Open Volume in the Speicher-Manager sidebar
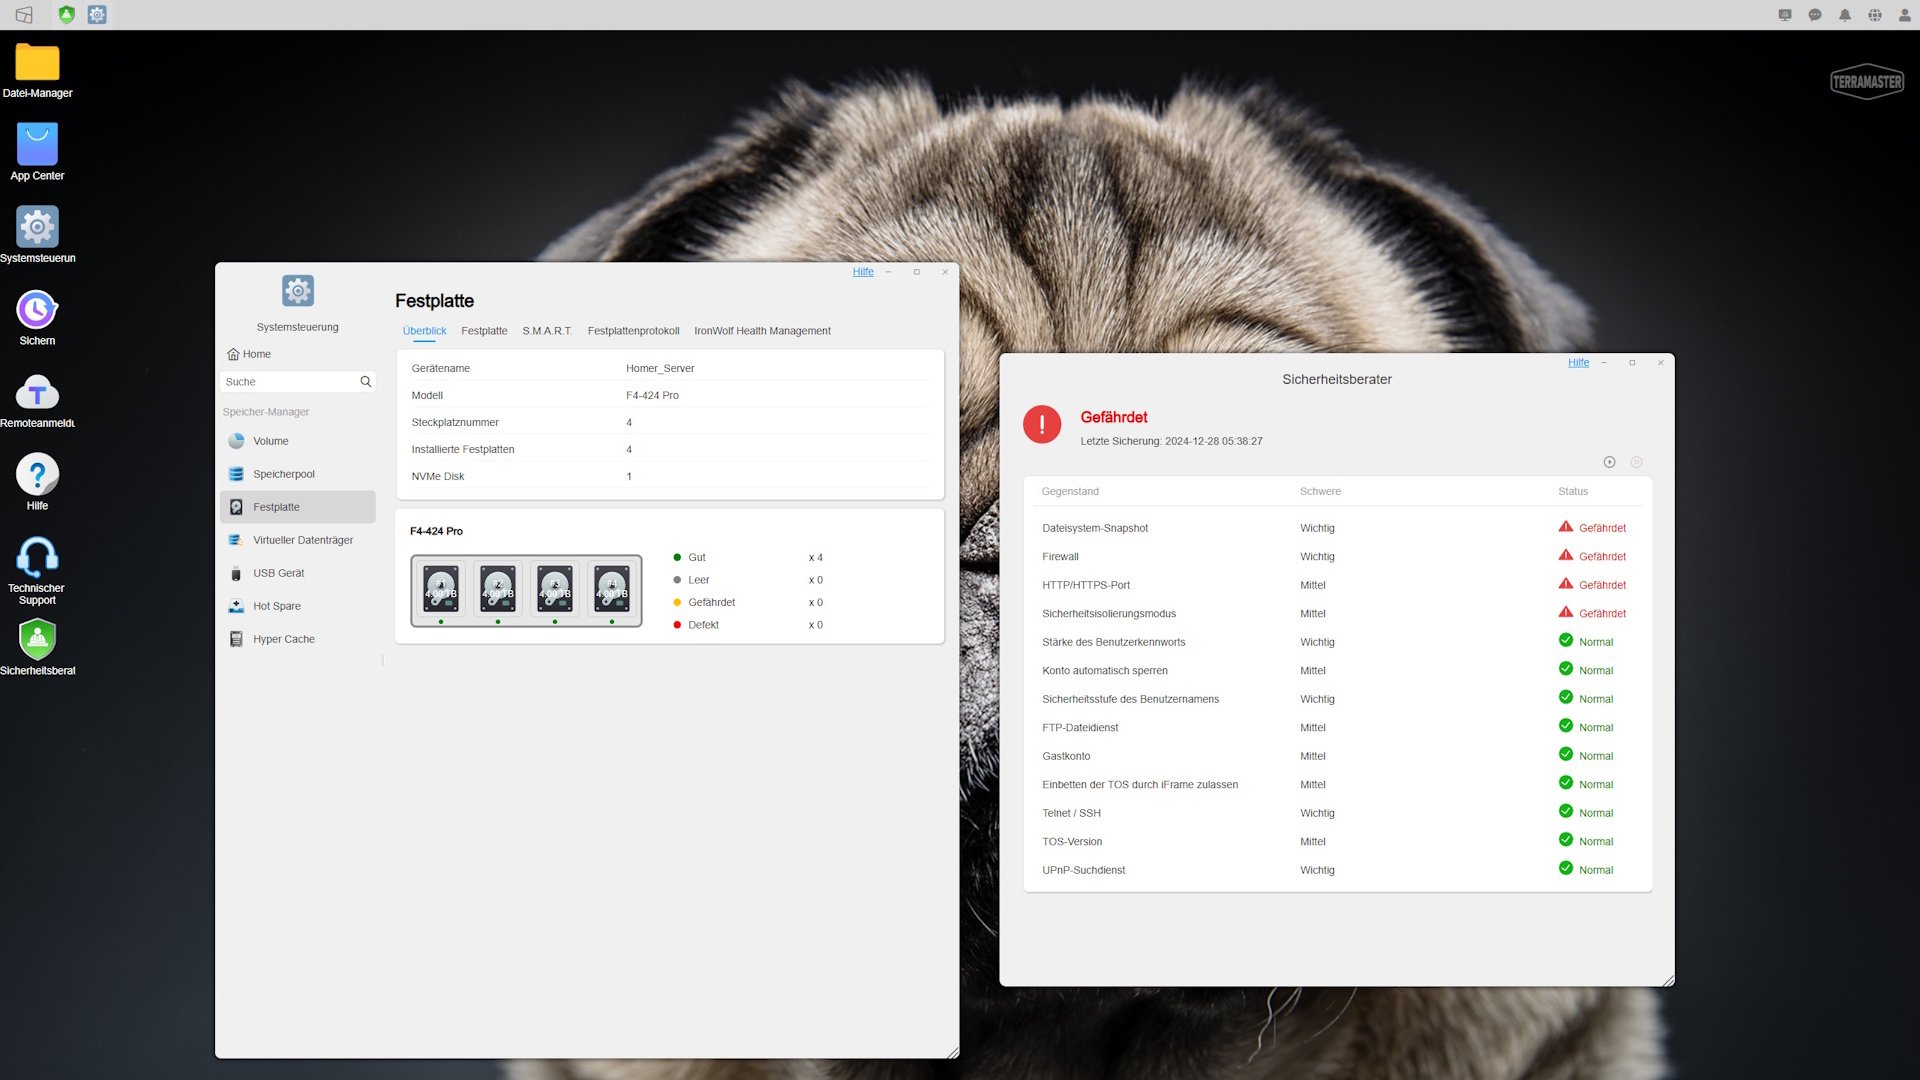Screen dimensions: 1920x1080 pyautogui.click(x=298, y=441)
